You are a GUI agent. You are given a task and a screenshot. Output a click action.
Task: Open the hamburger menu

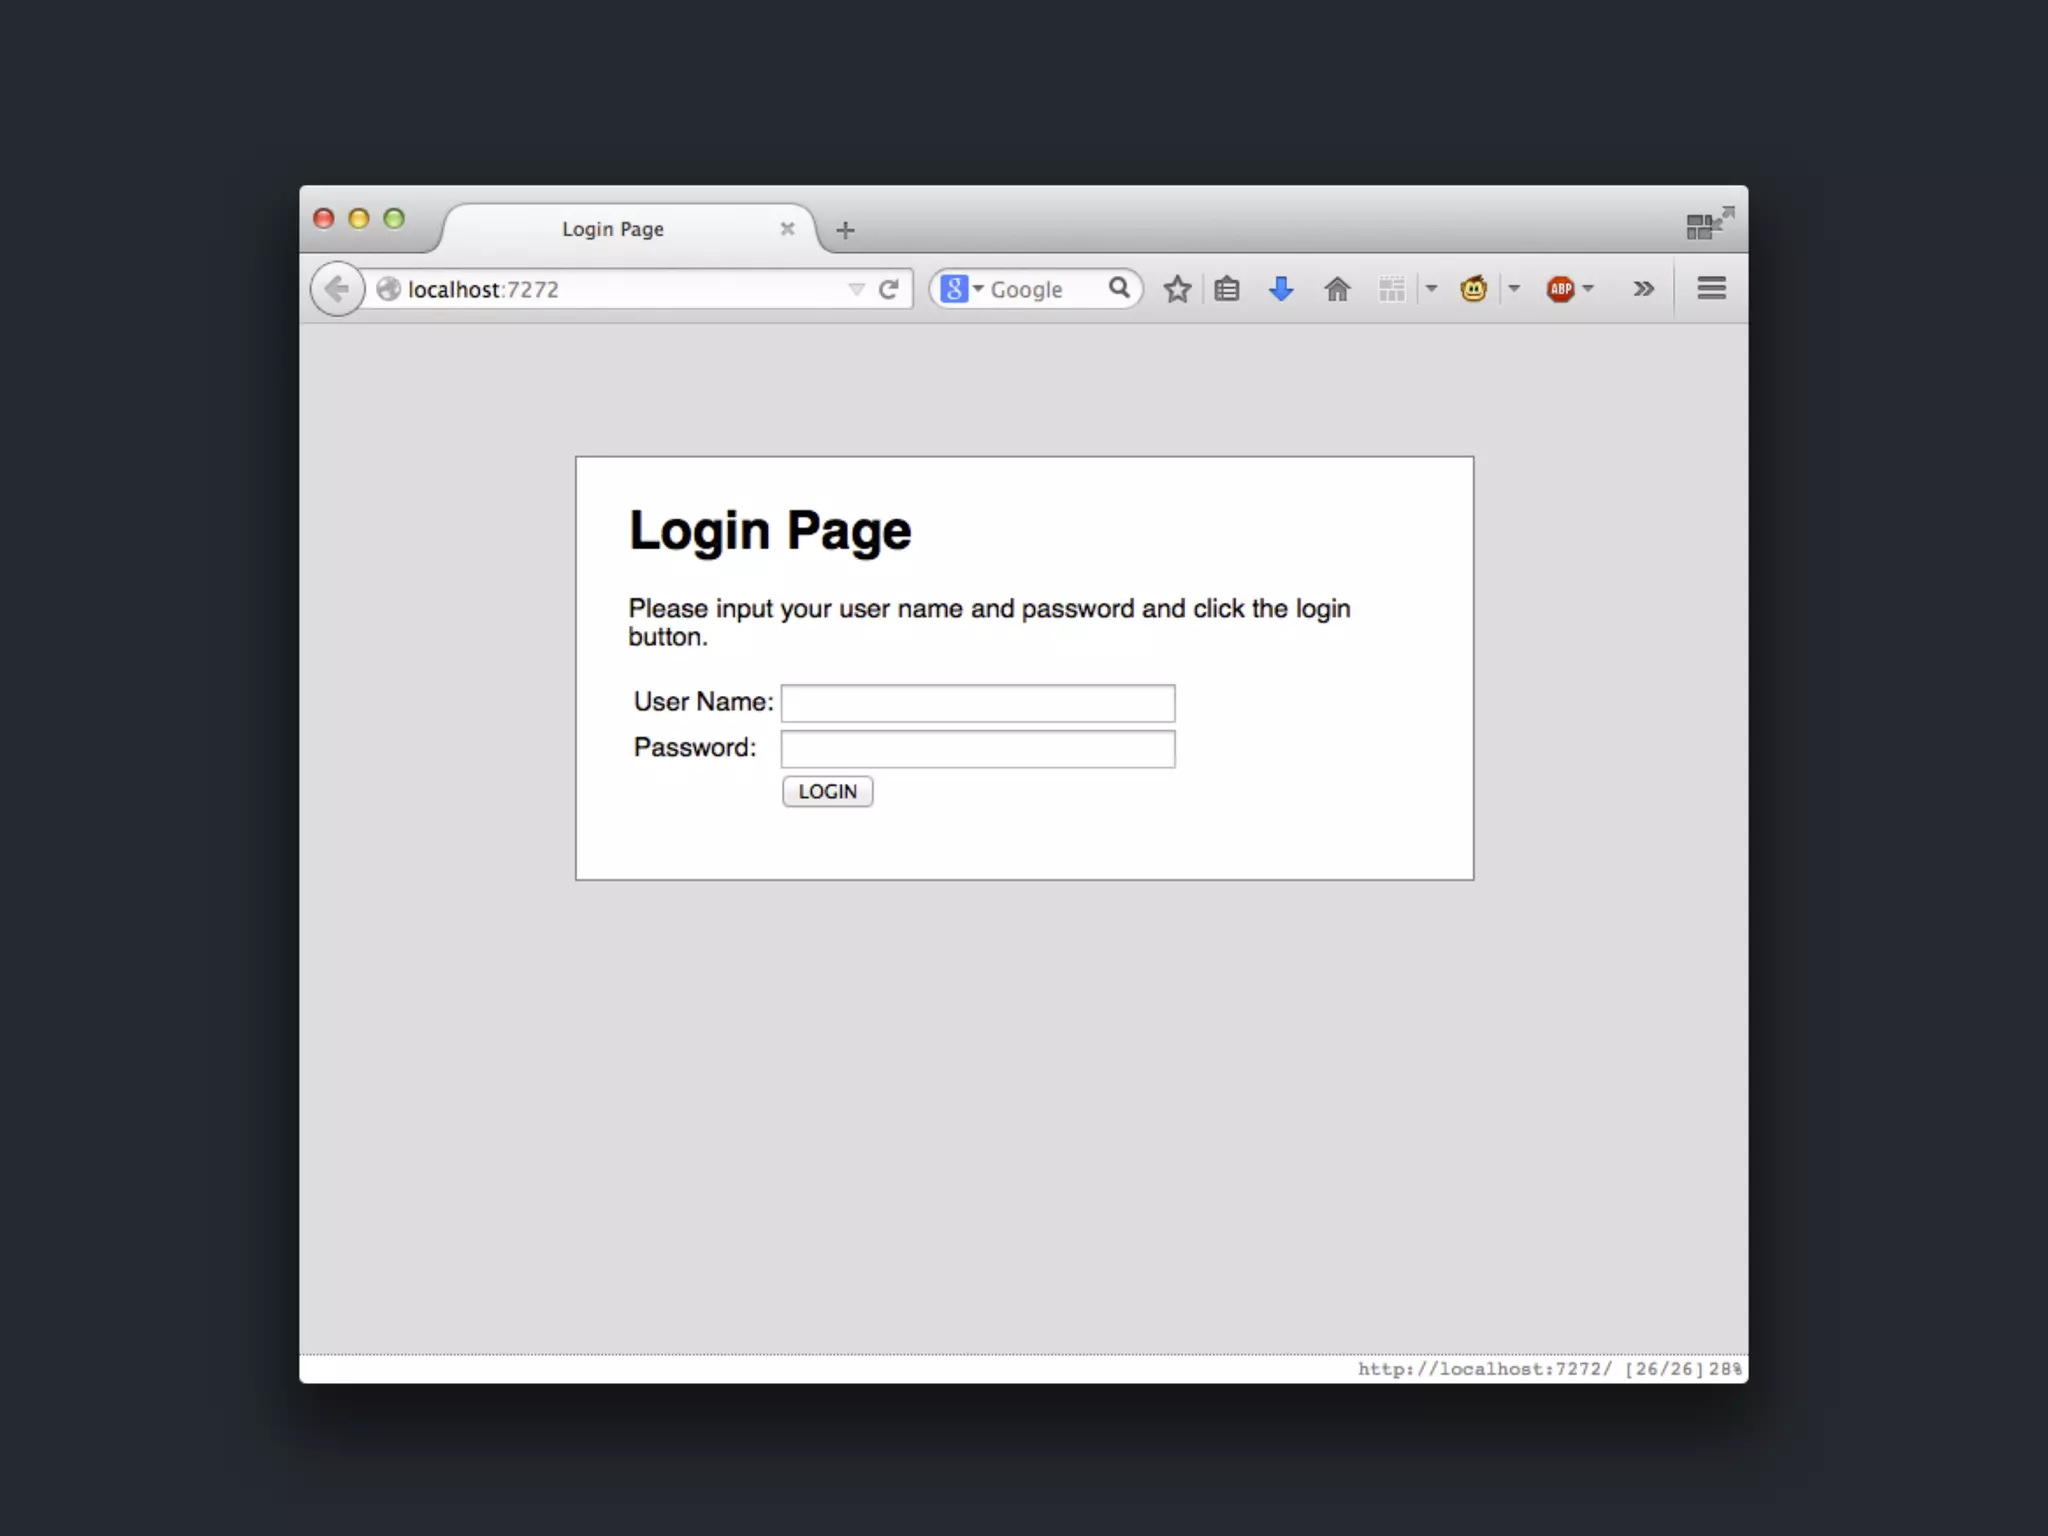pyautogui.click(x=1711, y=288)
